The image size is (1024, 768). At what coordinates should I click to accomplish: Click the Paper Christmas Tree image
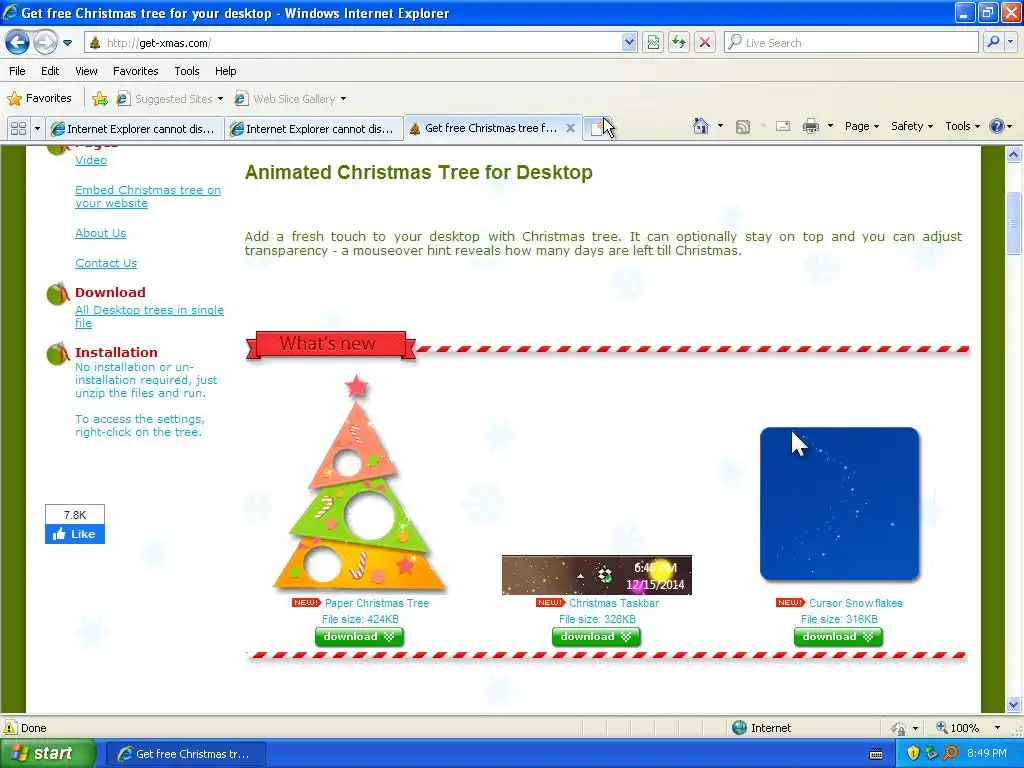coord(358,483)
